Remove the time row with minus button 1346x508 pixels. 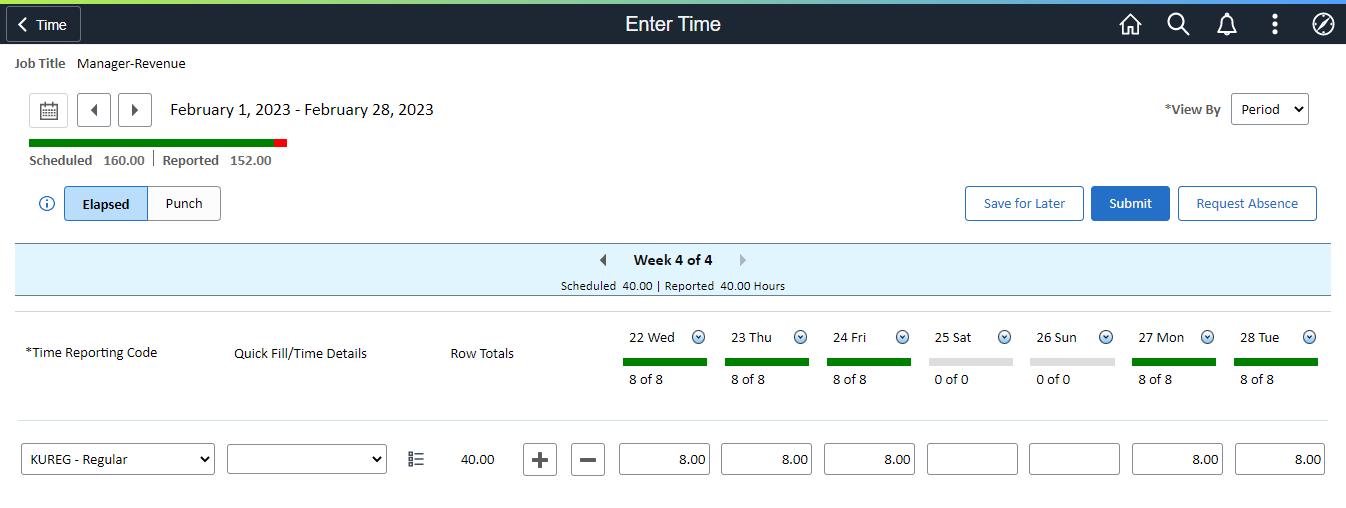tap(588, 459)
